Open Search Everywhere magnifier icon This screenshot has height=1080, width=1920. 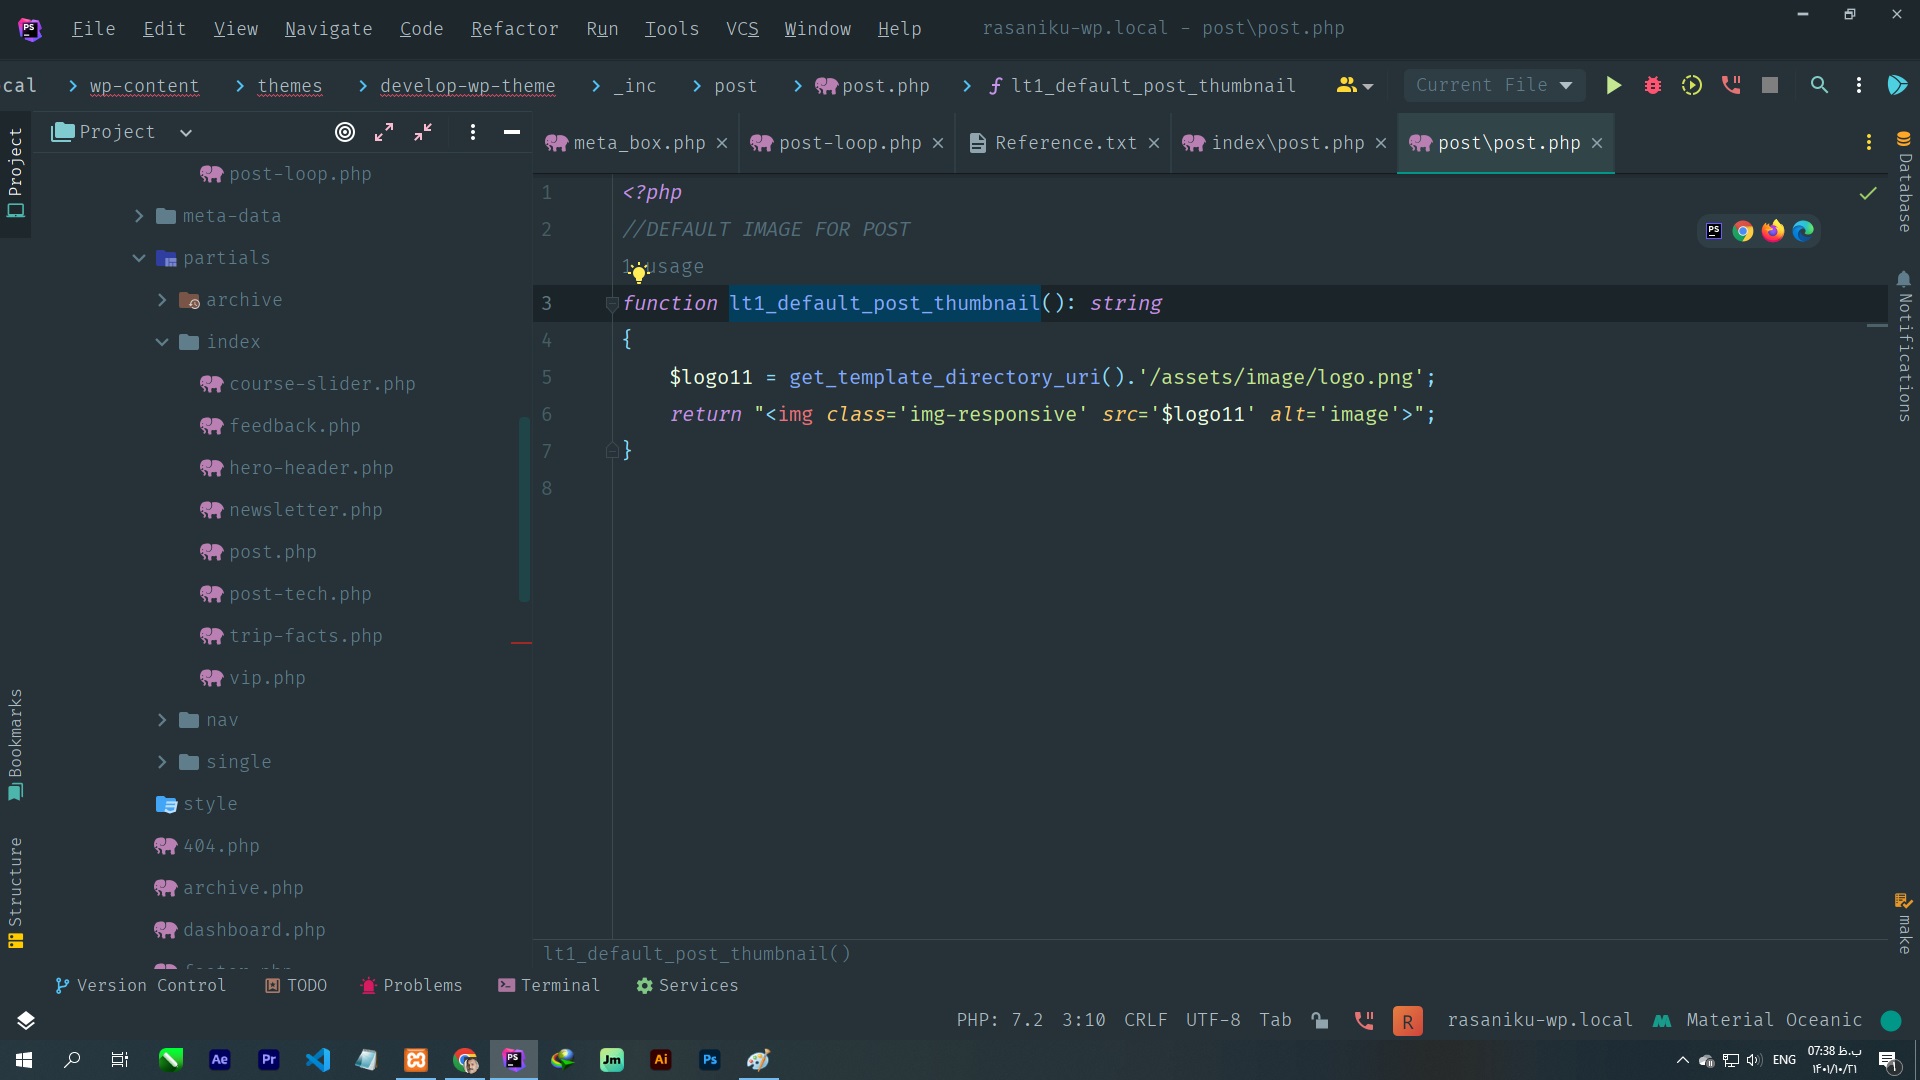[x=1819, y=86]
